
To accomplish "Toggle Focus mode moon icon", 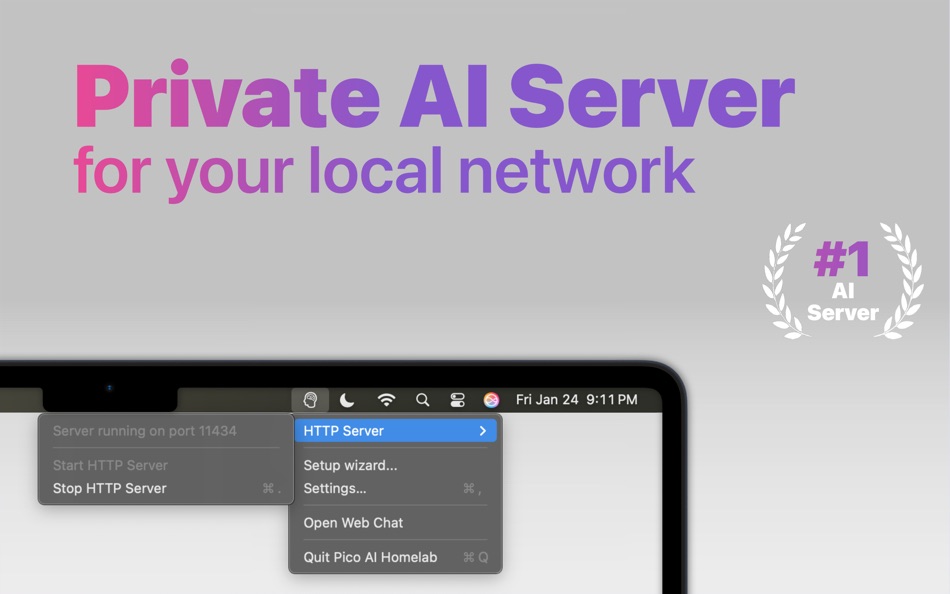I will click(347, 399).
